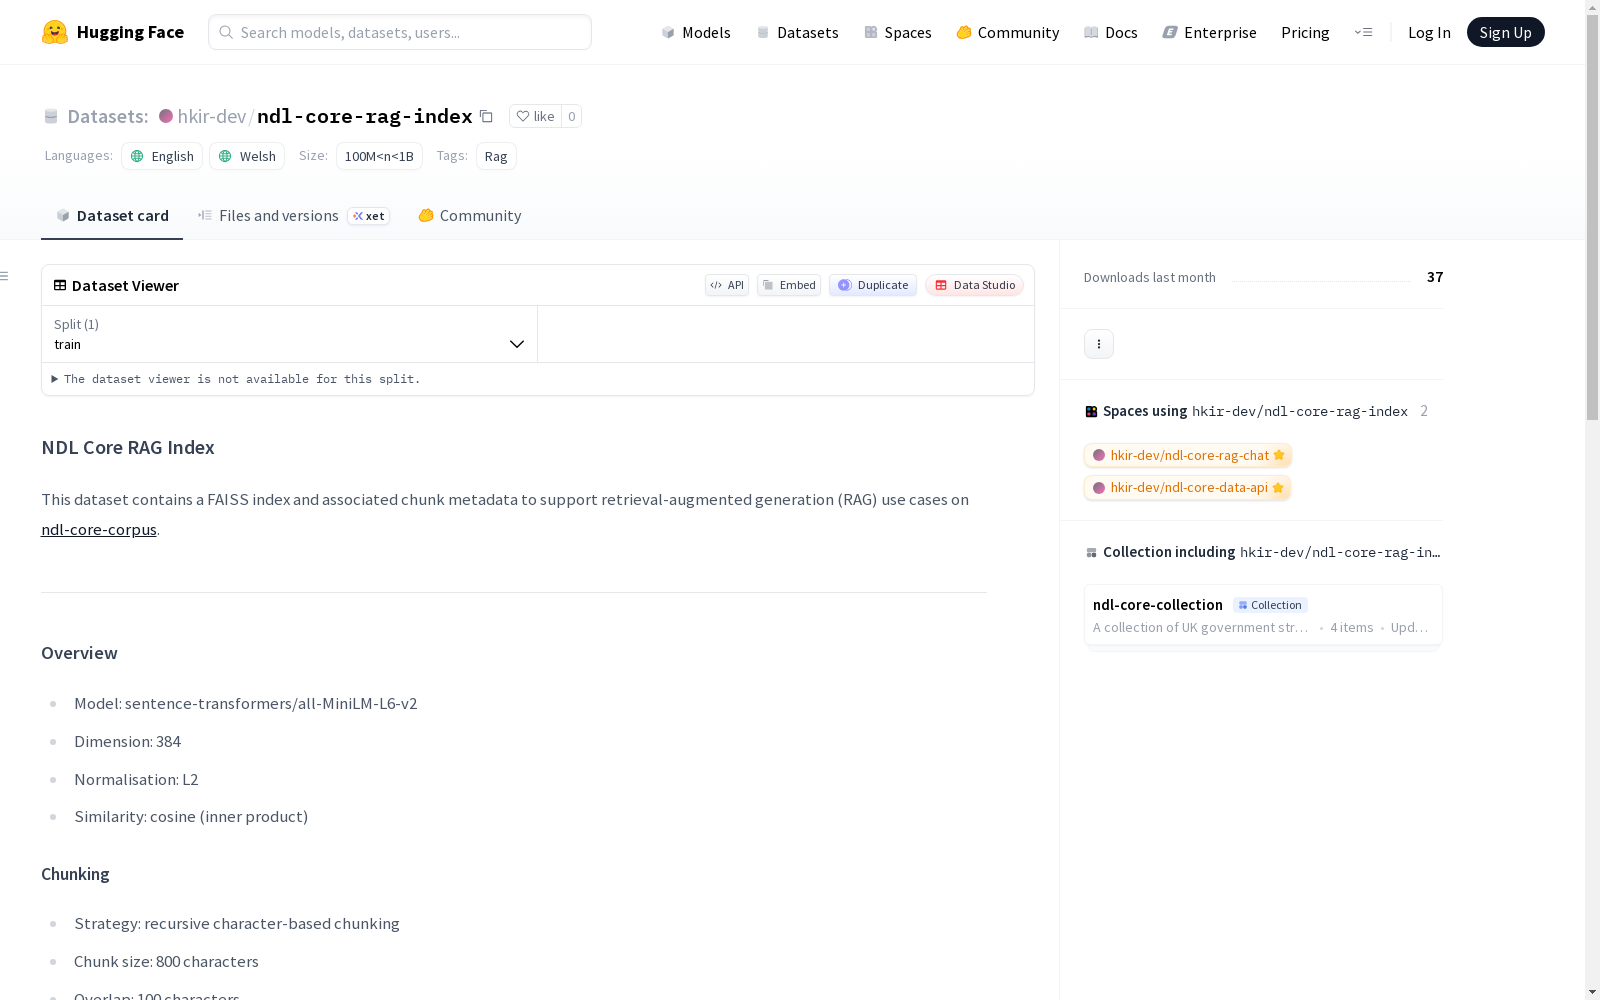Open Data Studio
Image resolution: width=1600 pixels, height=1000 pixels.
coord(974,285)
